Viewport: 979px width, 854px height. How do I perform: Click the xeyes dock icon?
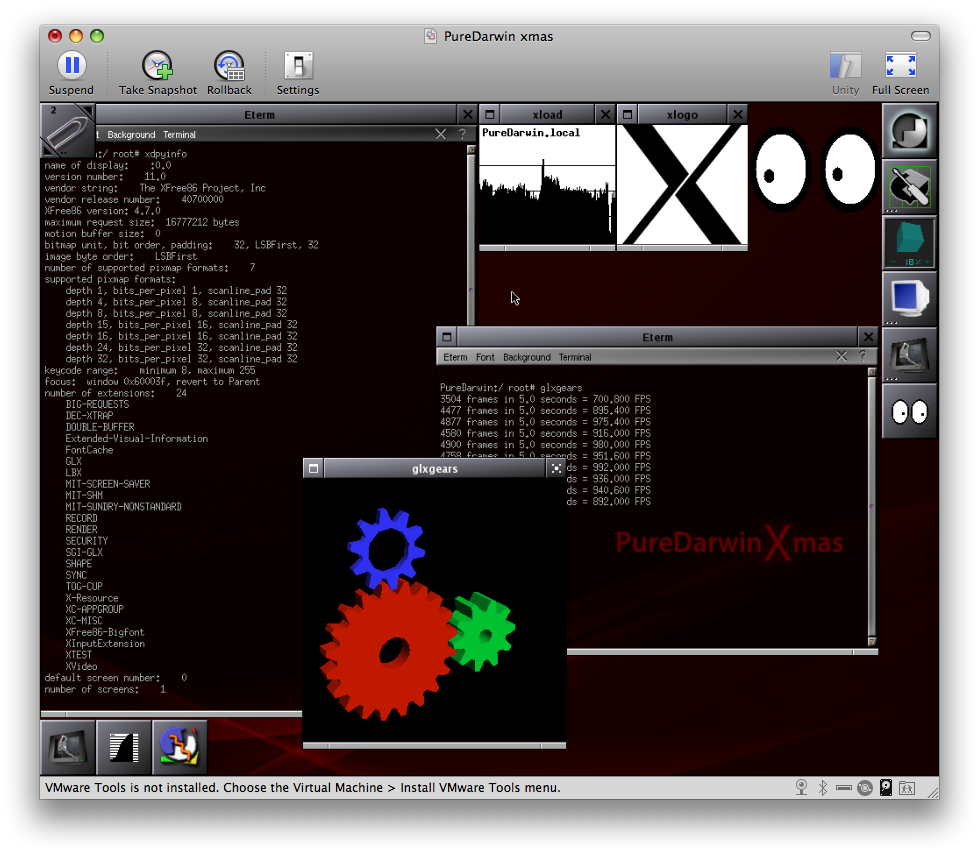tap(909, 411)
